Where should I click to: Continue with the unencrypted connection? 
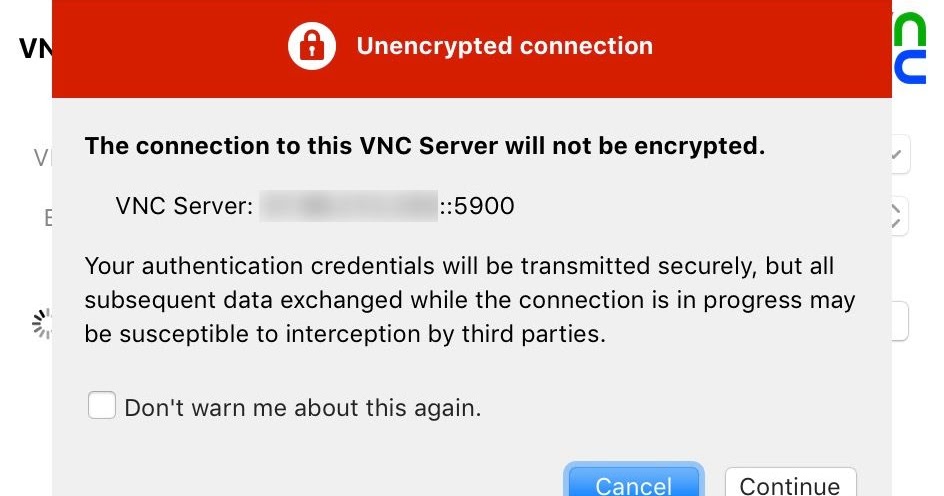point(790,482)
